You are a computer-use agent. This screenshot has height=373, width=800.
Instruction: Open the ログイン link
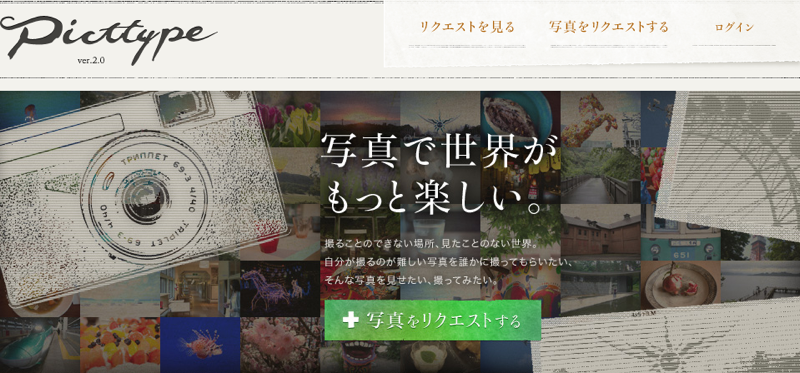[x=734, y=28]
